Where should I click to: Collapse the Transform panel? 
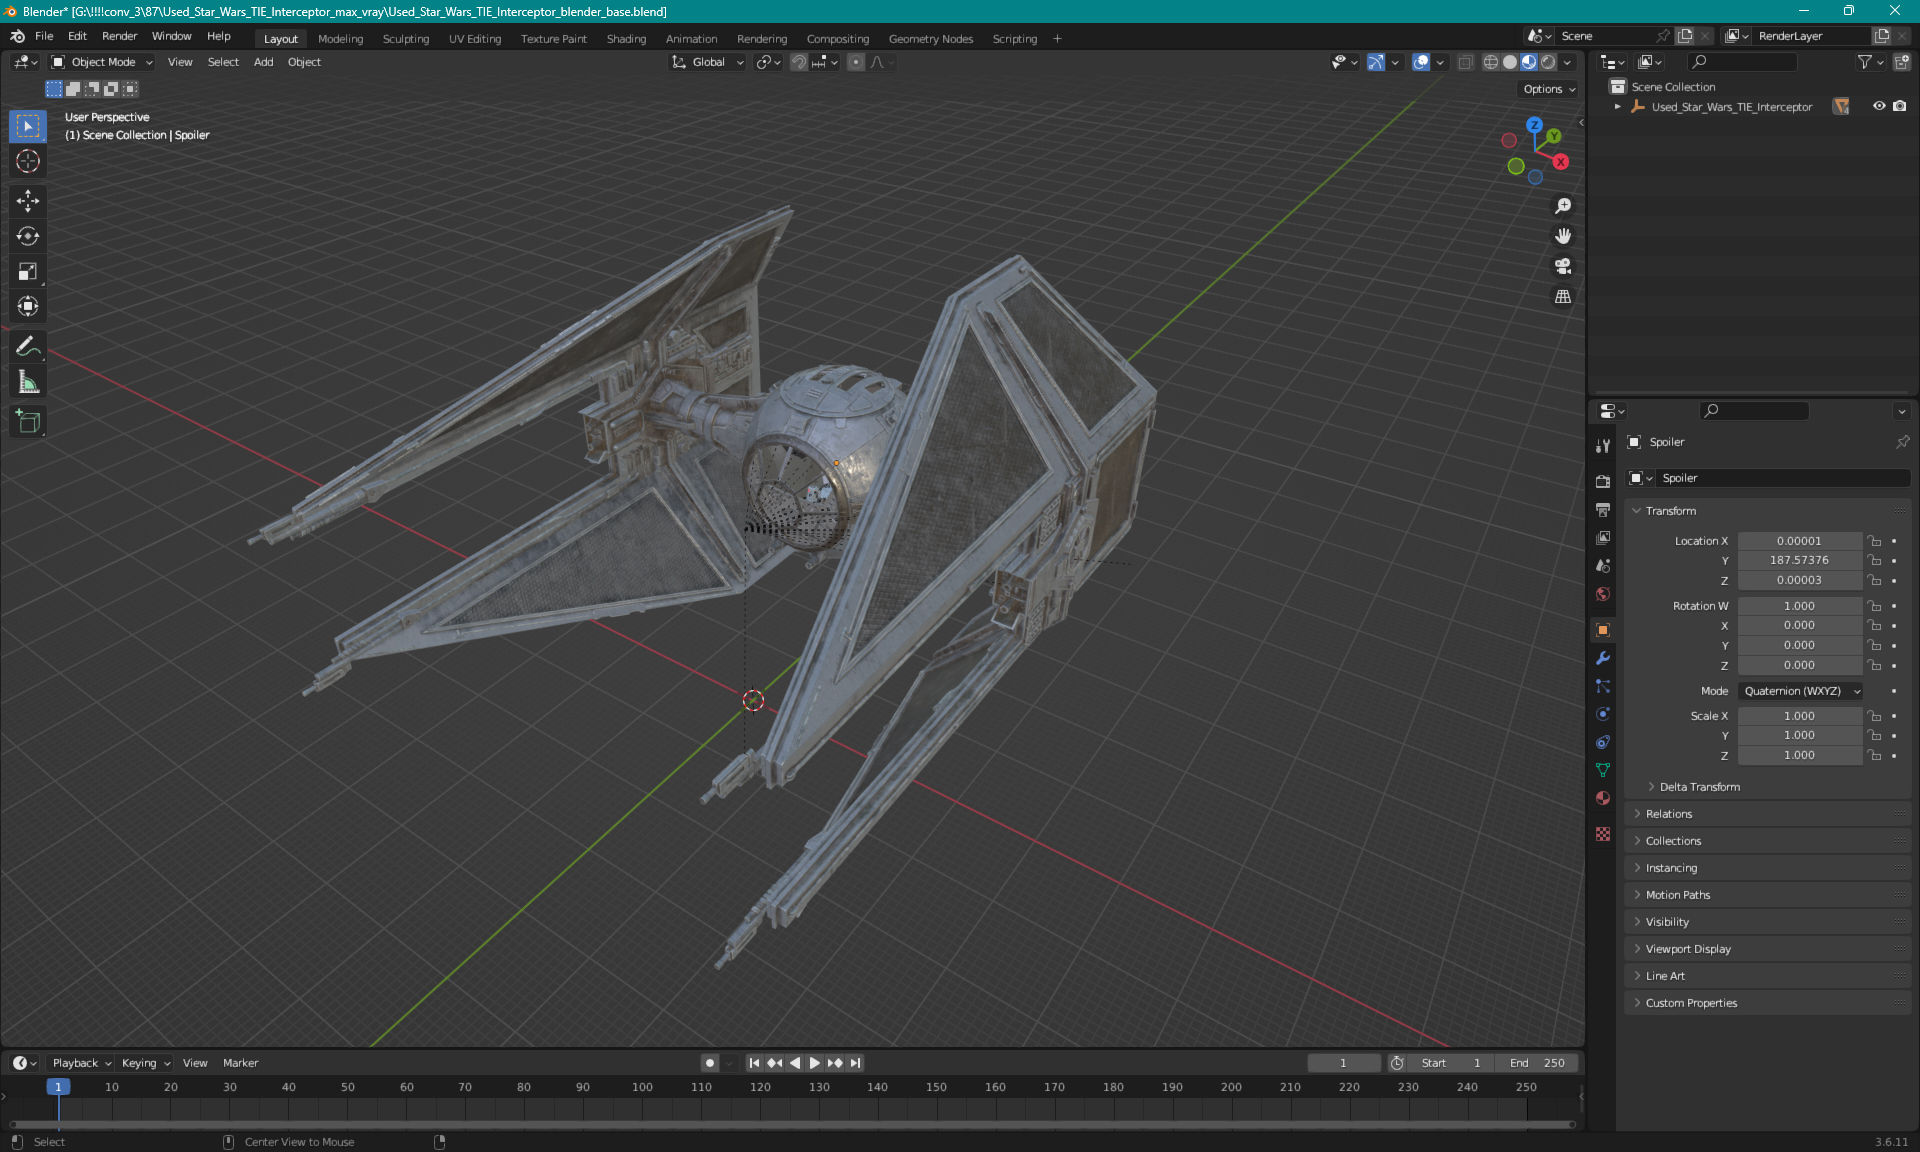(1669, 511)
